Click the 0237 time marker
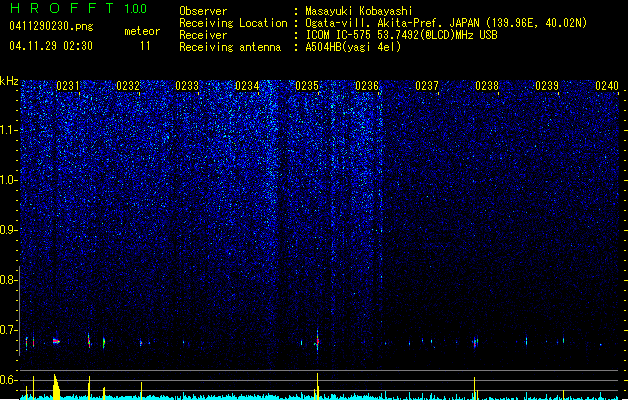Viewport: 629px width, 400px height. pos(427,85)
